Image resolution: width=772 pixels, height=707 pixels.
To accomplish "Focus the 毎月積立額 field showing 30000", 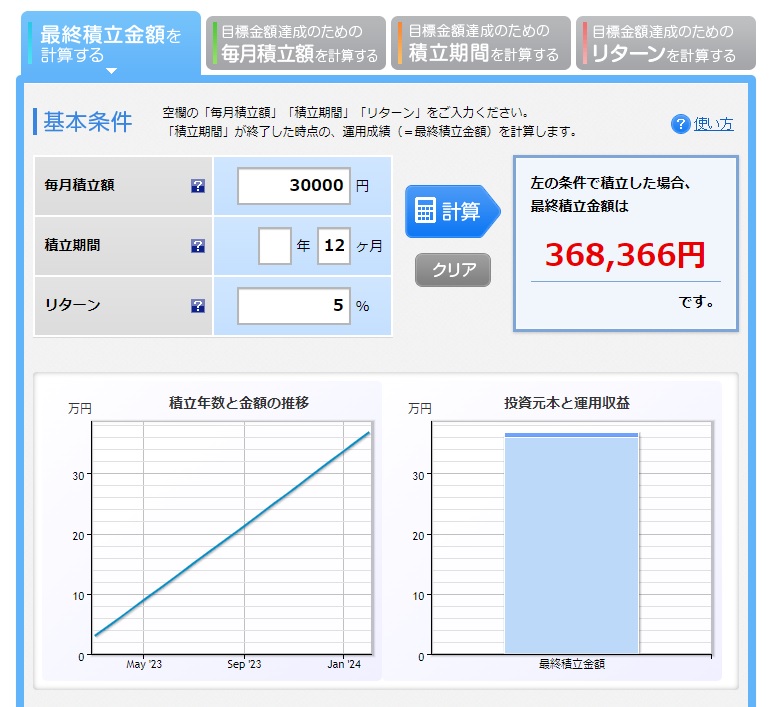I will click(294, 186).
